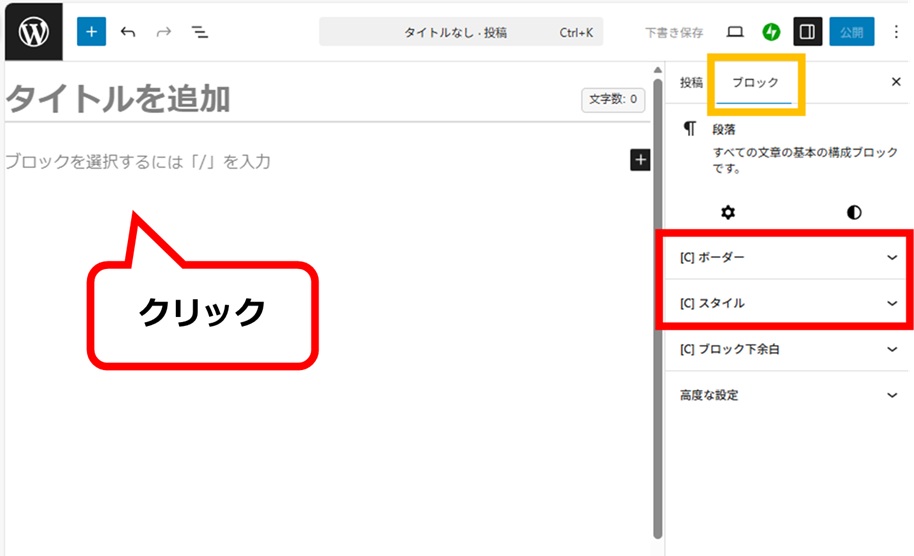The image size is (914, 556).
Task: Open the three-dot options menu
Action: click(x=896, y=32)
